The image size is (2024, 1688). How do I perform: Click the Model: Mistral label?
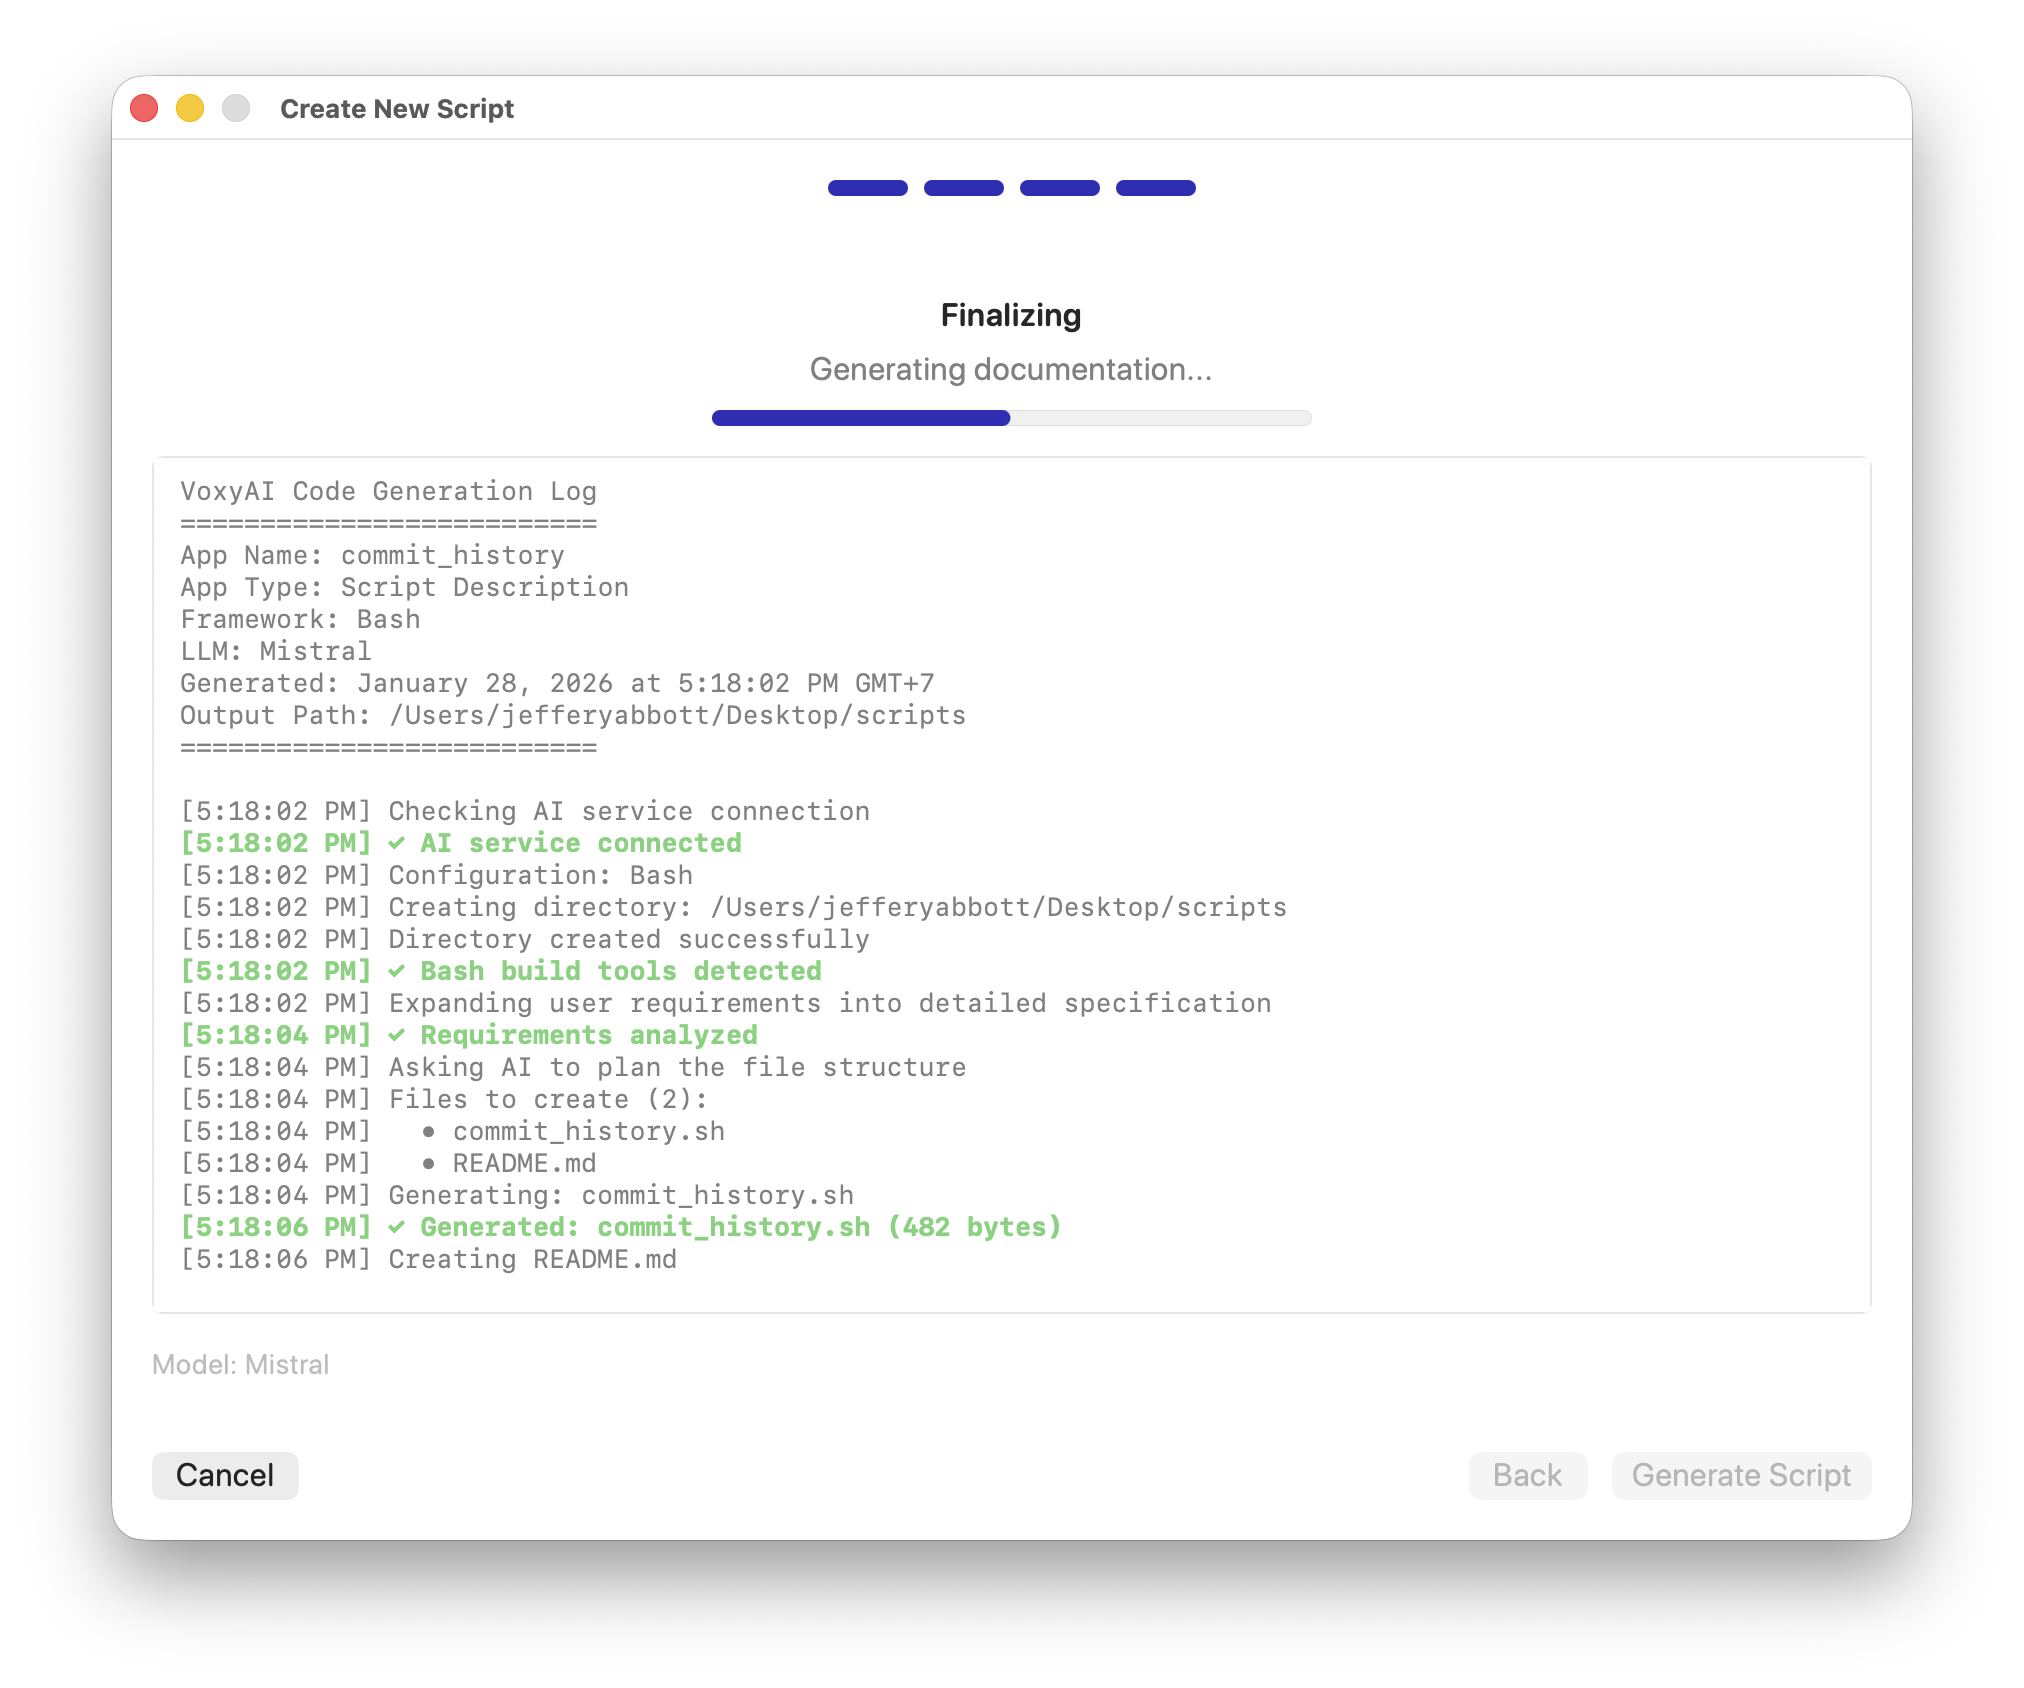click(x=240, y=1365)
